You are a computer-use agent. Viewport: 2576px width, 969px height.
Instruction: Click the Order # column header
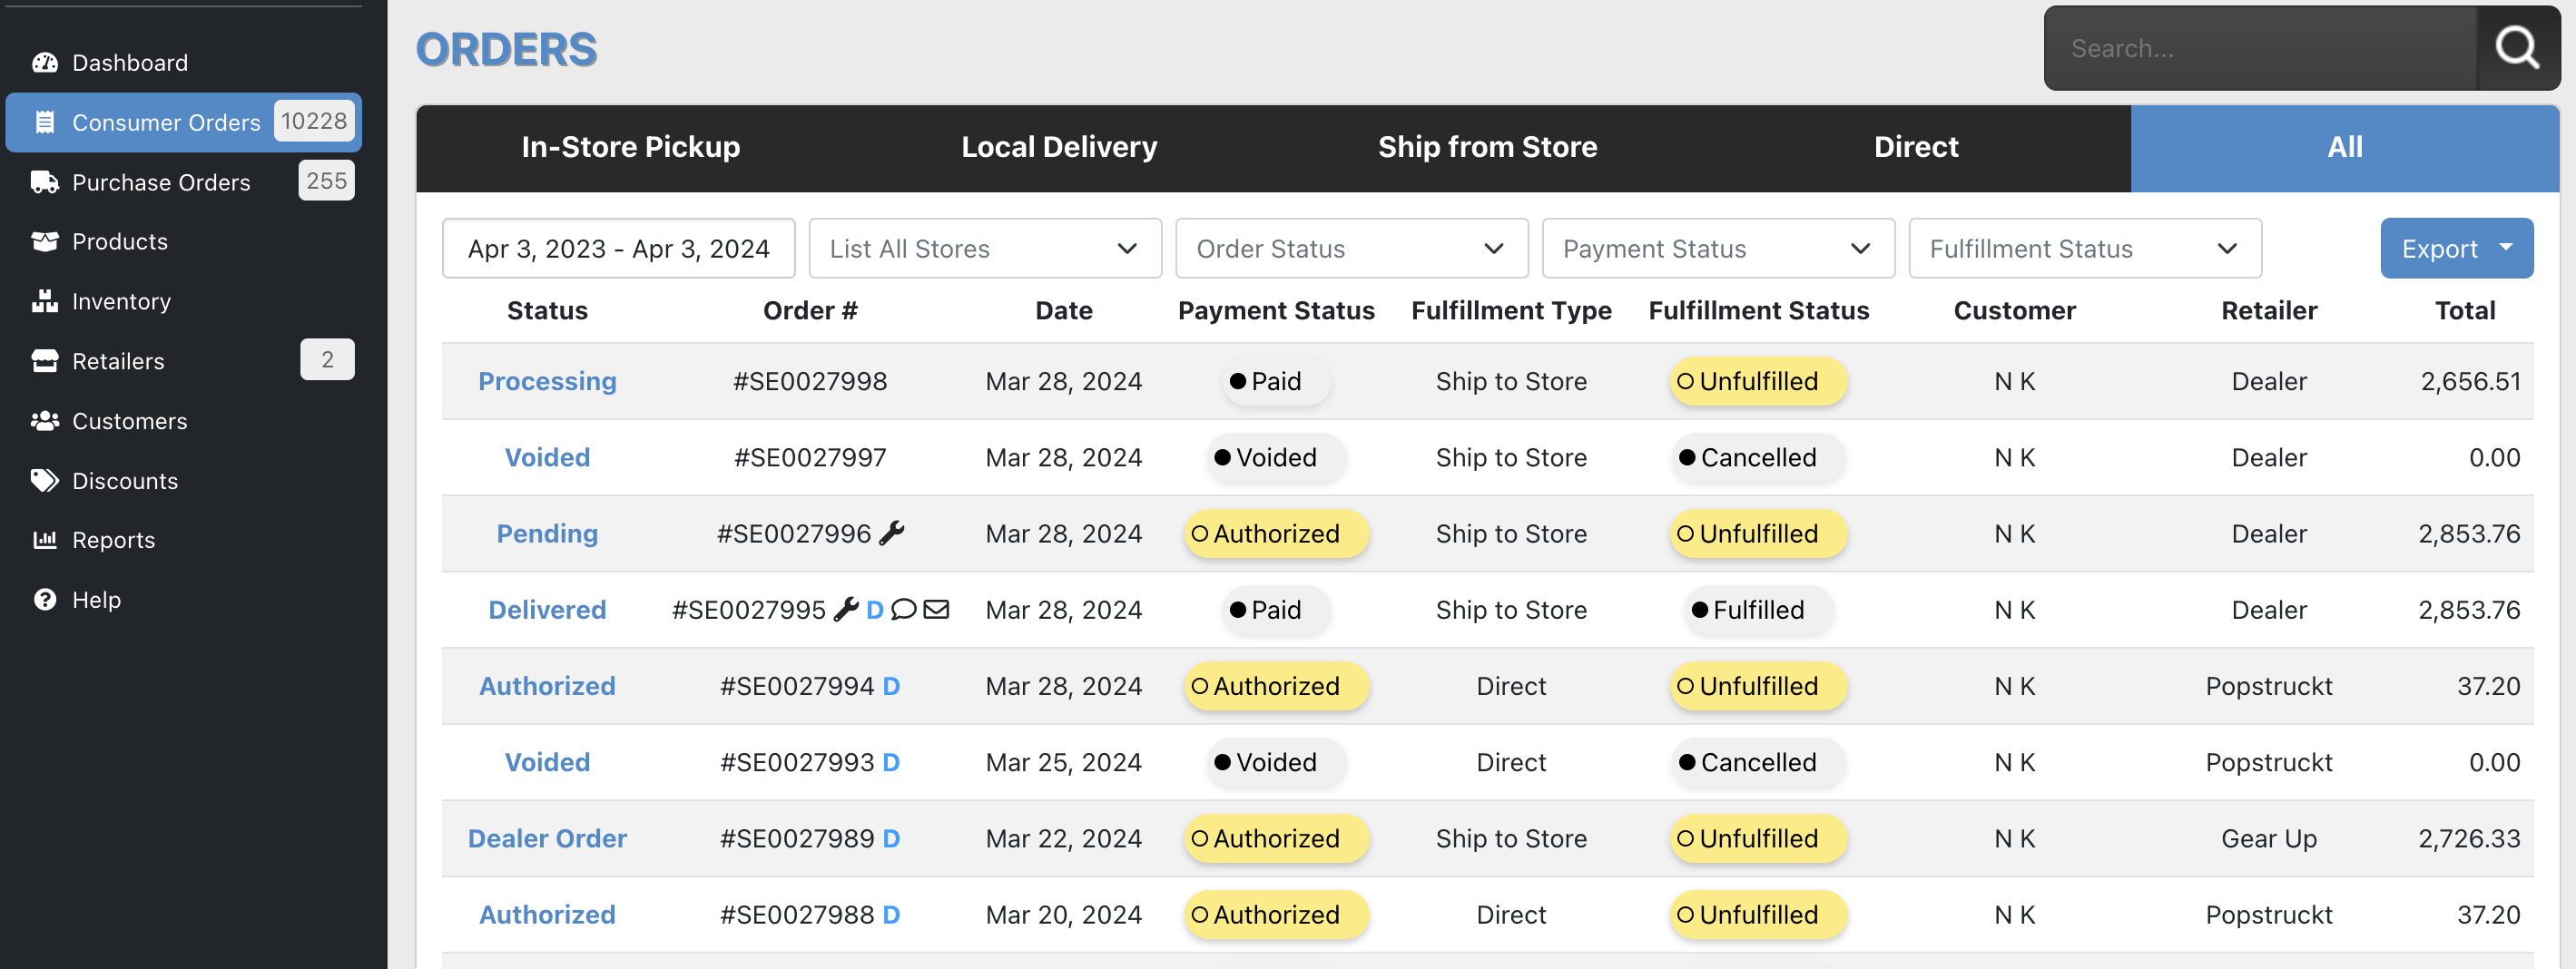coord(810,310)
